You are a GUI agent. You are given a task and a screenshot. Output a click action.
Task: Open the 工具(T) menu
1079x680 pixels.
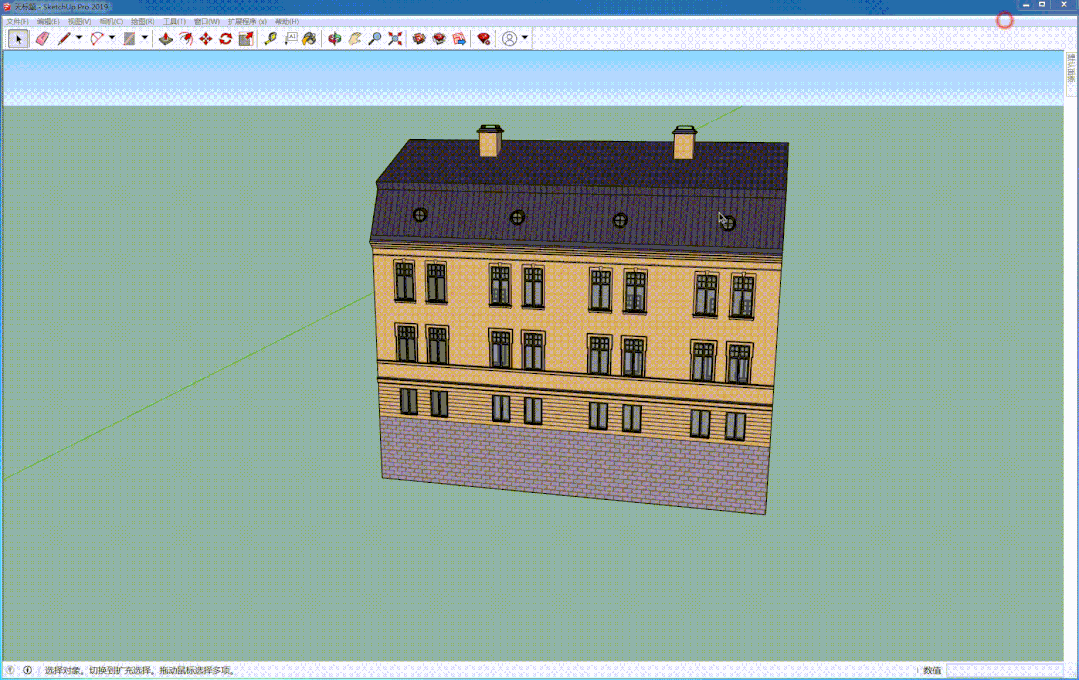click(x=174, y=22)
